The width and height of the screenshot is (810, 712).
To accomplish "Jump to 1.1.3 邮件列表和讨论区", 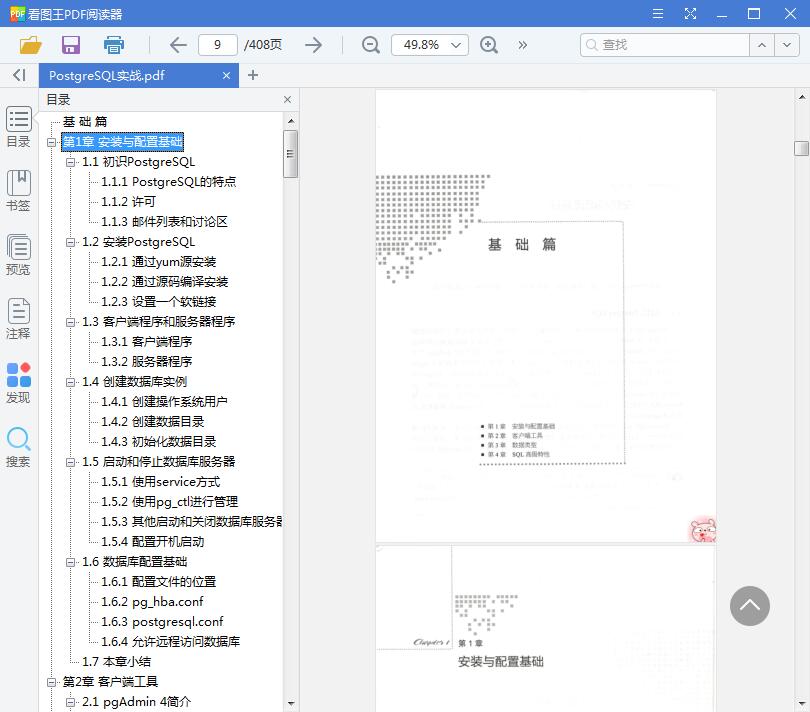I will (164, 222).
